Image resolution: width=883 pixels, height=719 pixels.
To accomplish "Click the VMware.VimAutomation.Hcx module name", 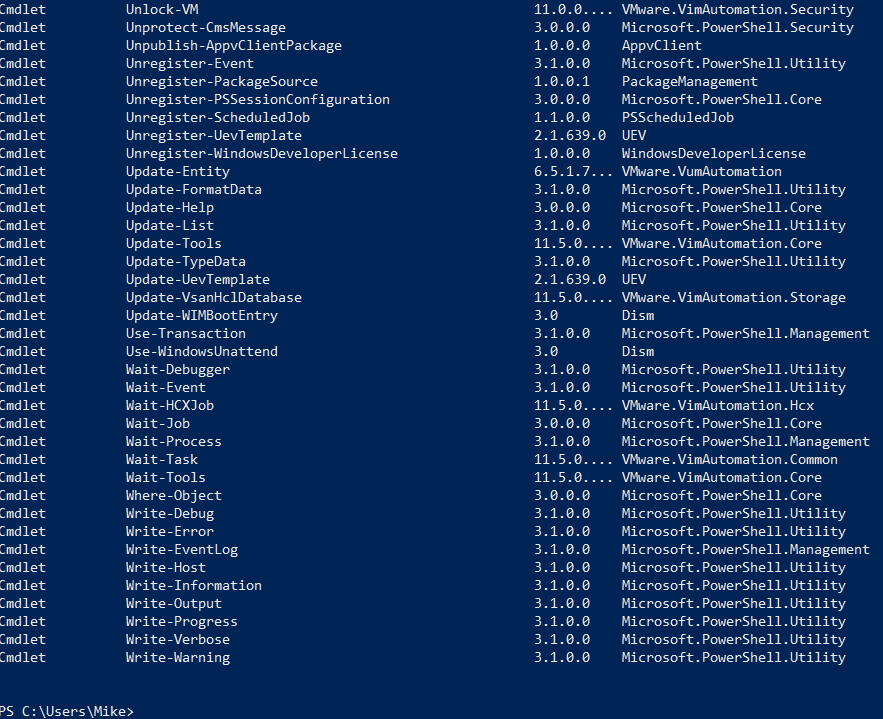I will click(717, 405).
